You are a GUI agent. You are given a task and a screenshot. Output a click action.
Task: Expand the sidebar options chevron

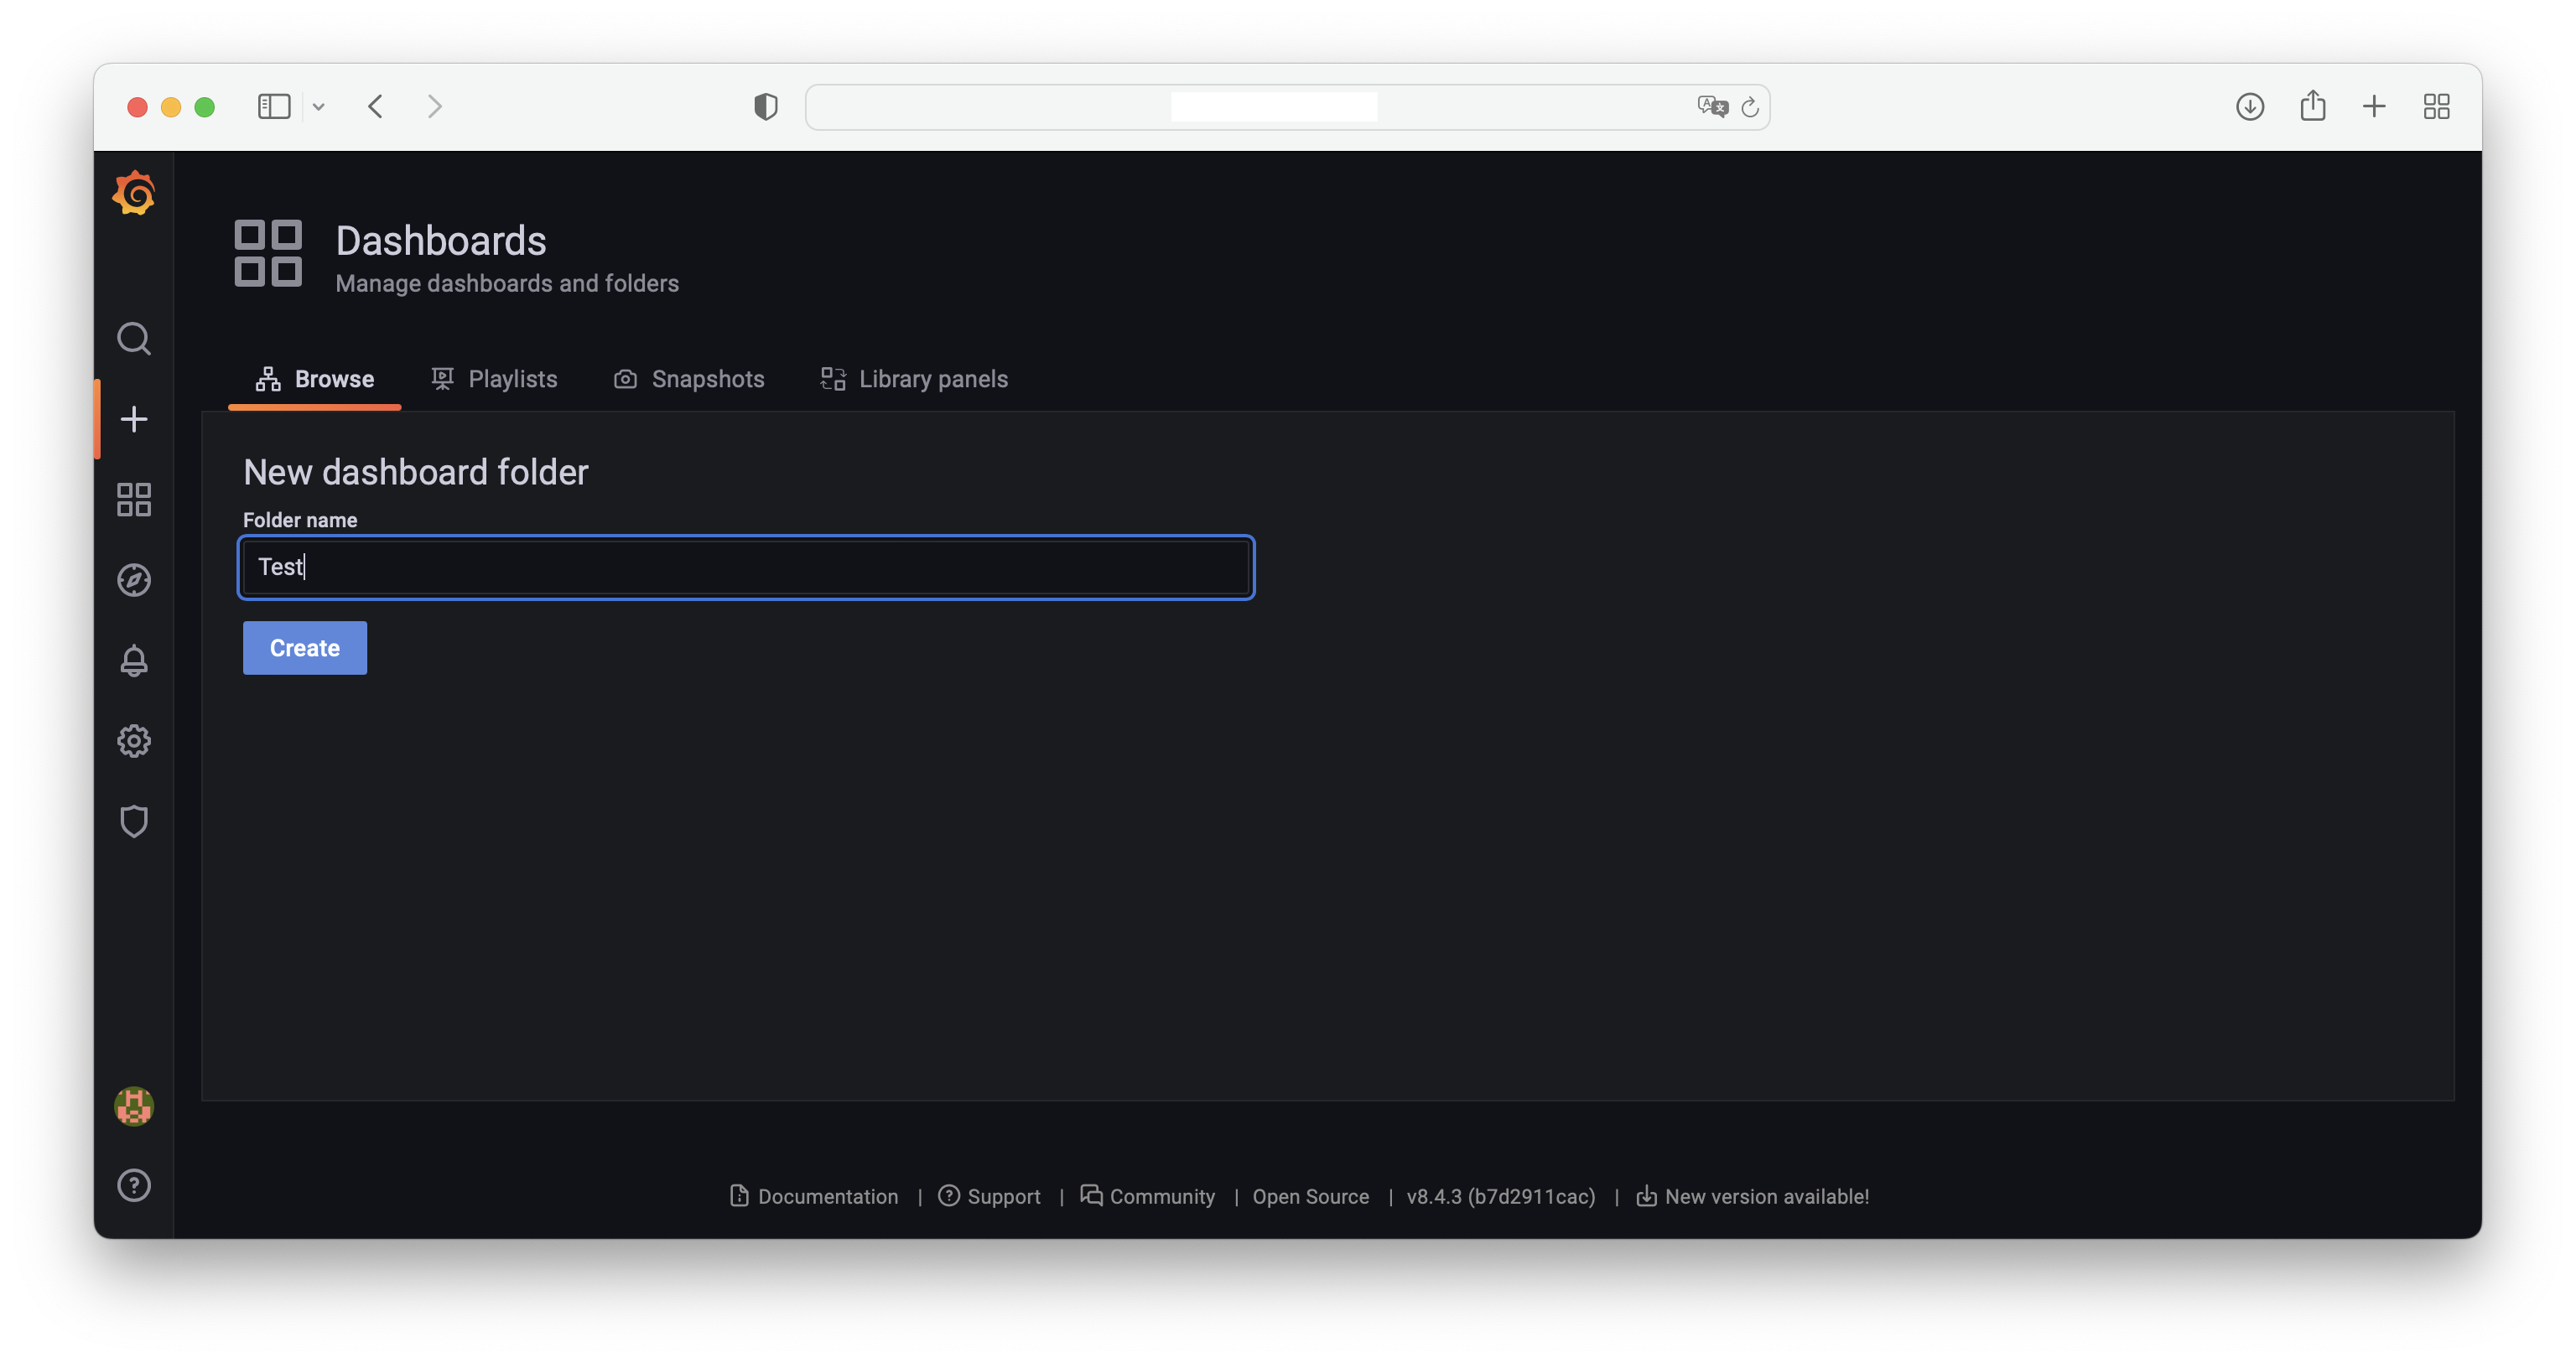click(x=319, y=107)
